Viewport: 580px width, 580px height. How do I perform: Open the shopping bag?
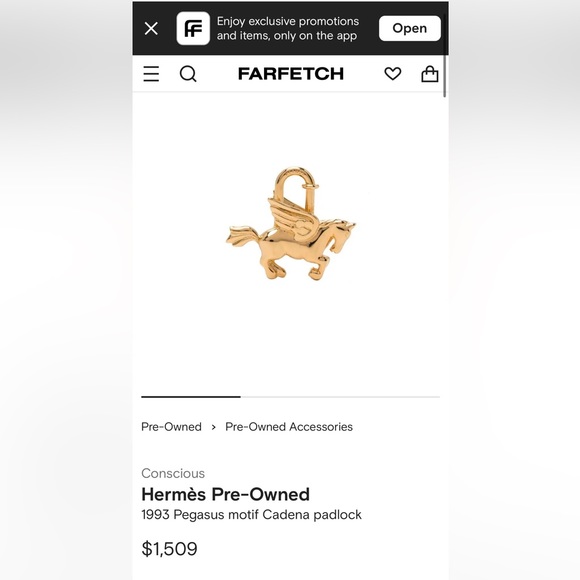[430, 74]
